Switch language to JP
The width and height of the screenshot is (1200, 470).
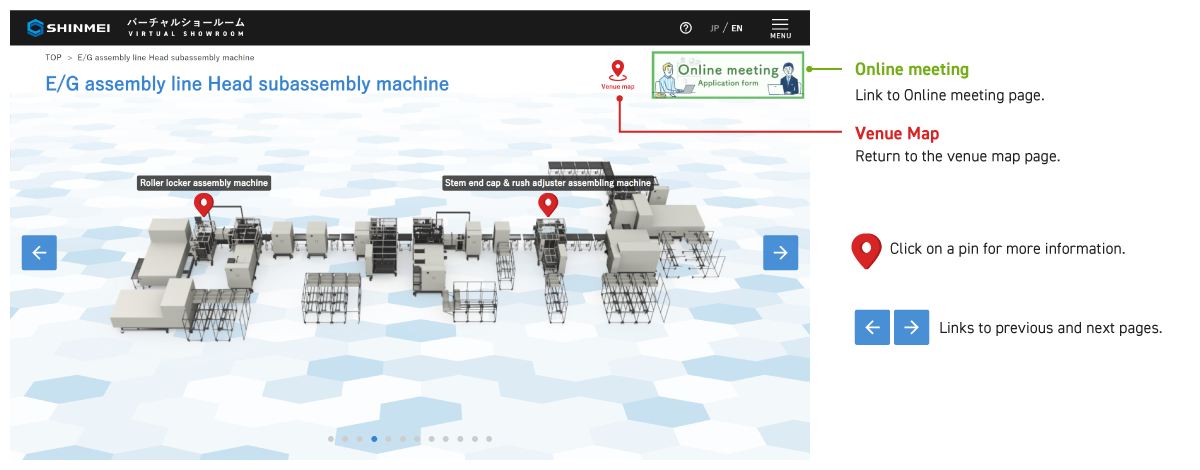click(714, 28)
